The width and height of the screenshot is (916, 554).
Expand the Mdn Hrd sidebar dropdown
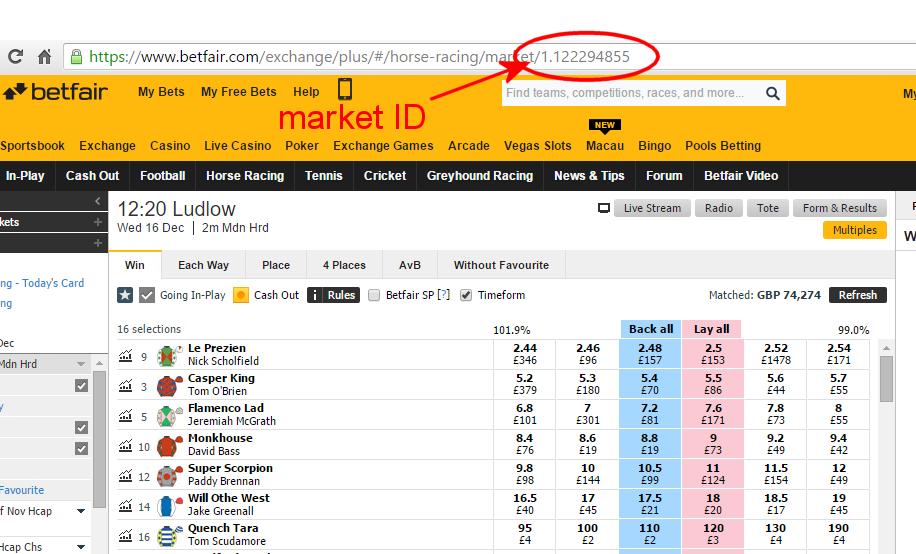[81, 364]
